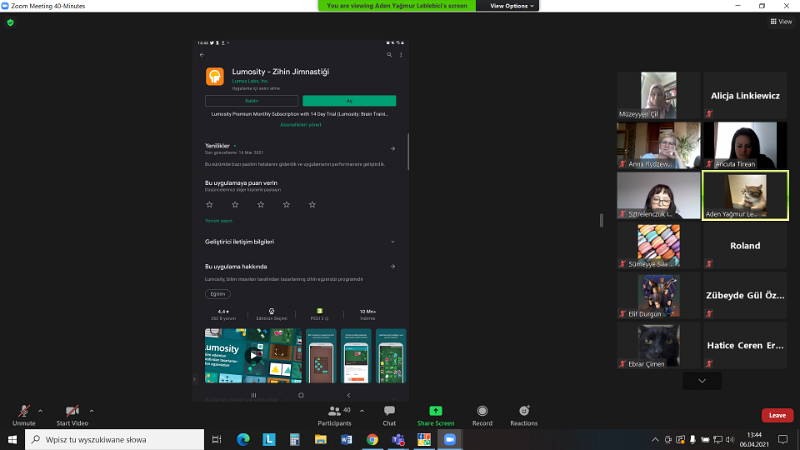This screenshot has width=800, height=450.
Task: Tap the search icon in Play Store
Action: [x=389, y=55]
